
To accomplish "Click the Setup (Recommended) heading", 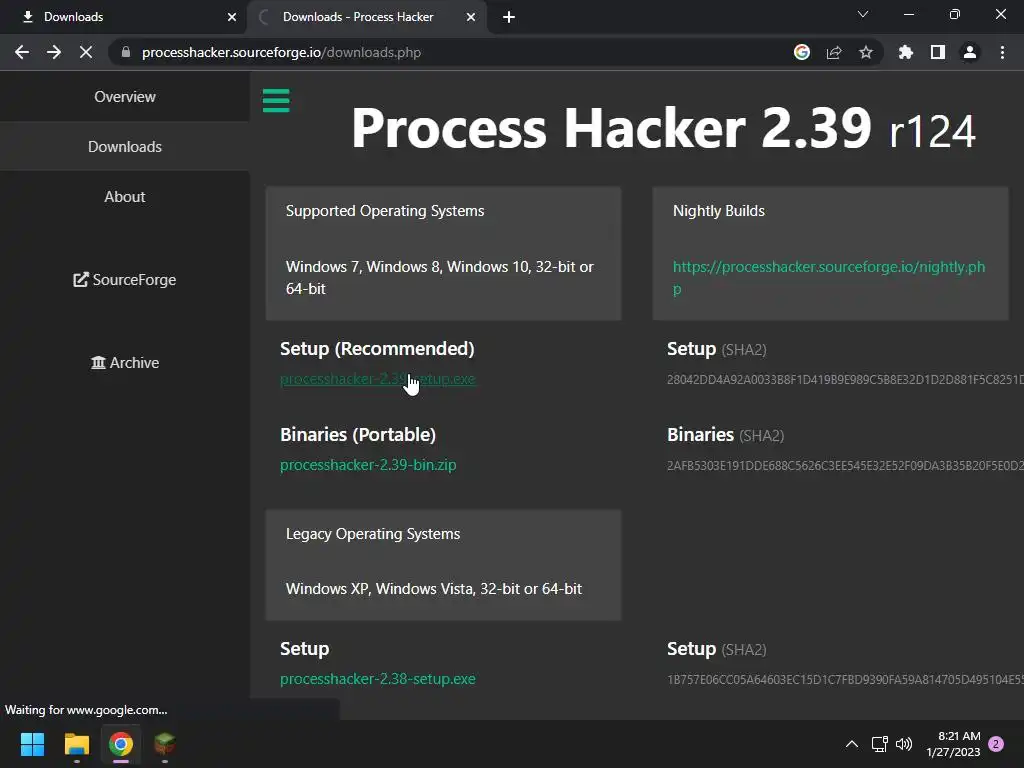I will [377, 349].
